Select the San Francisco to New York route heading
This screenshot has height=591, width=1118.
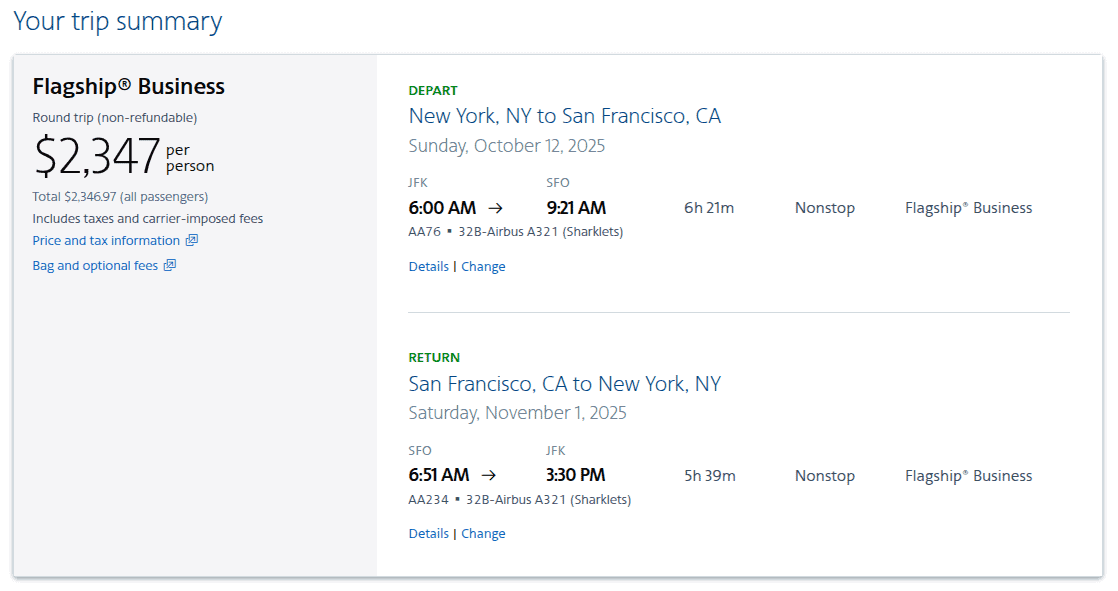coord(564,383)
